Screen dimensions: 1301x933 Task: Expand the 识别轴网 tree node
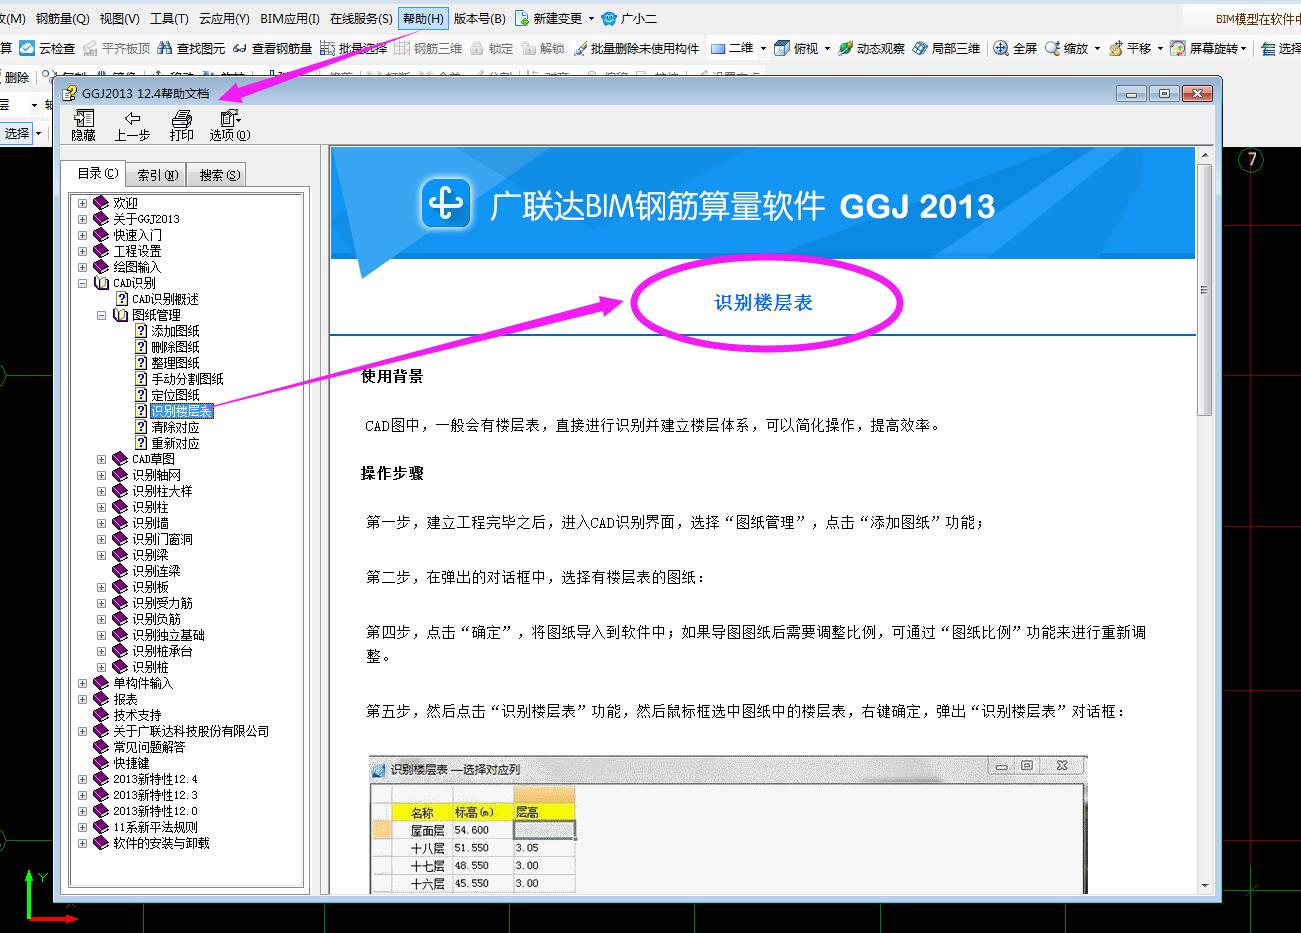click(101, 475)
